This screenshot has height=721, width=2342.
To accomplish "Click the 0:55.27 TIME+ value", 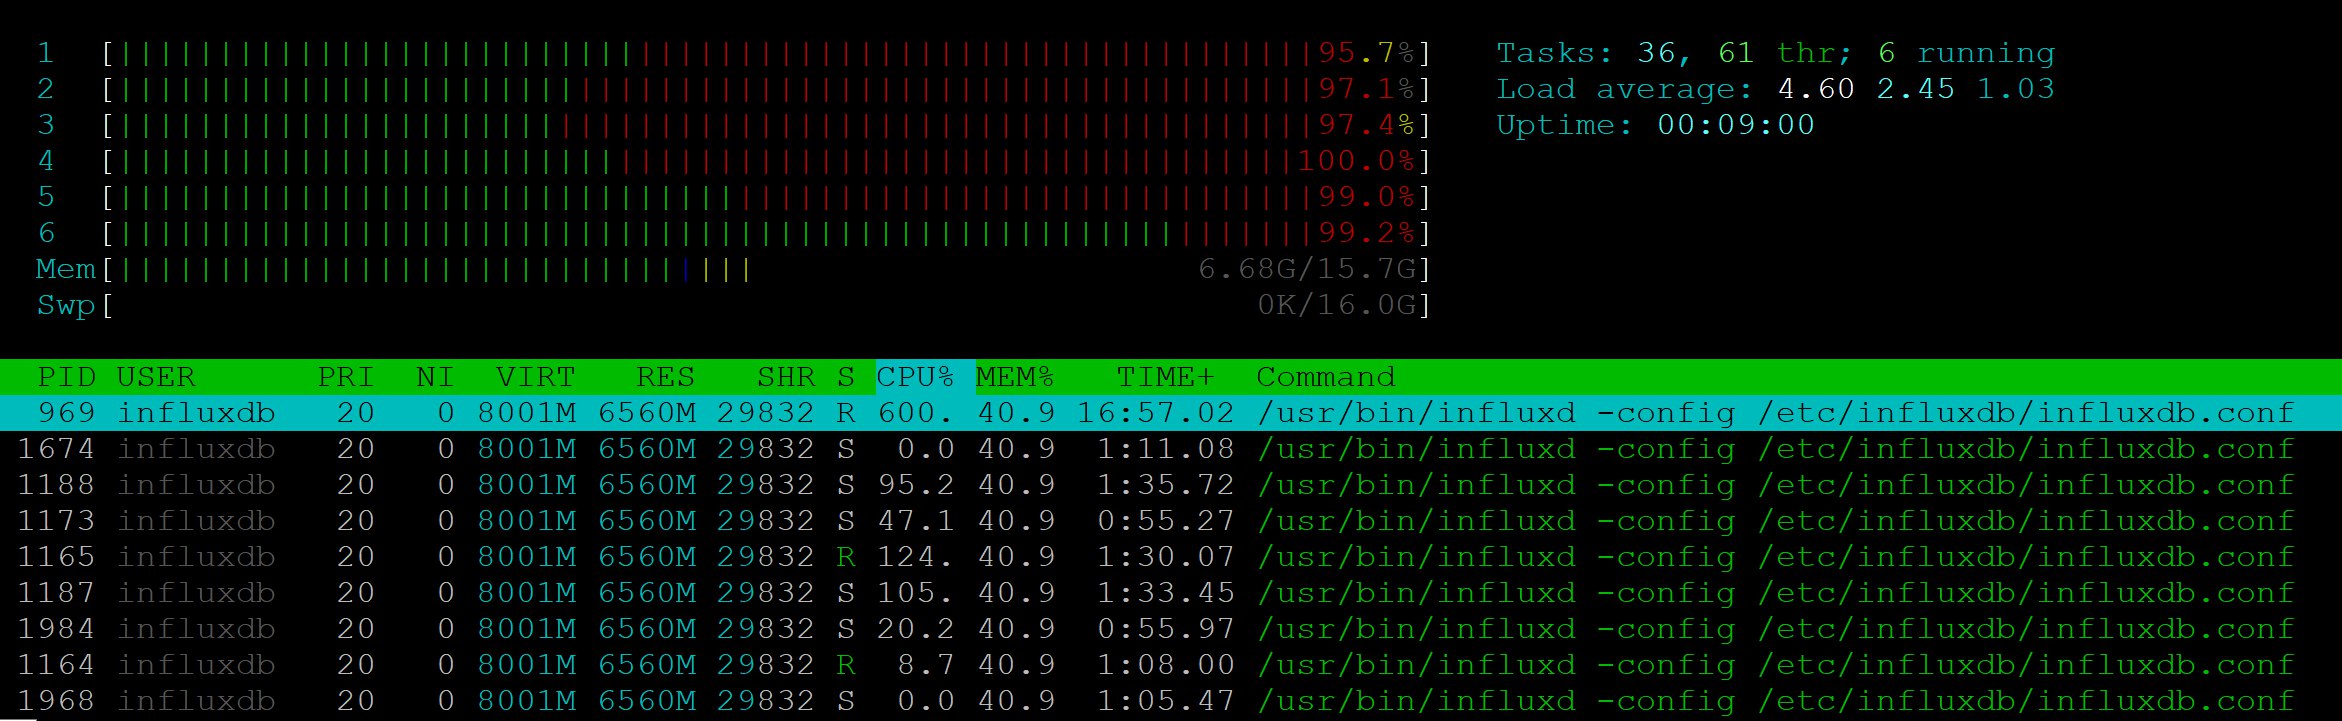I will point(1165,521).
